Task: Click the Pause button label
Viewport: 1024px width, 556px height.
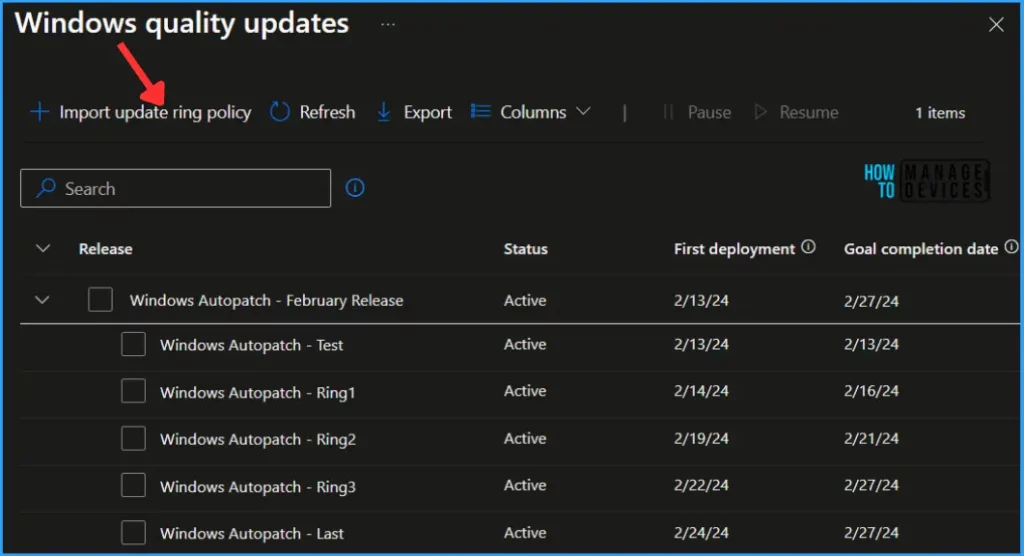Action: tap(709, 112)
